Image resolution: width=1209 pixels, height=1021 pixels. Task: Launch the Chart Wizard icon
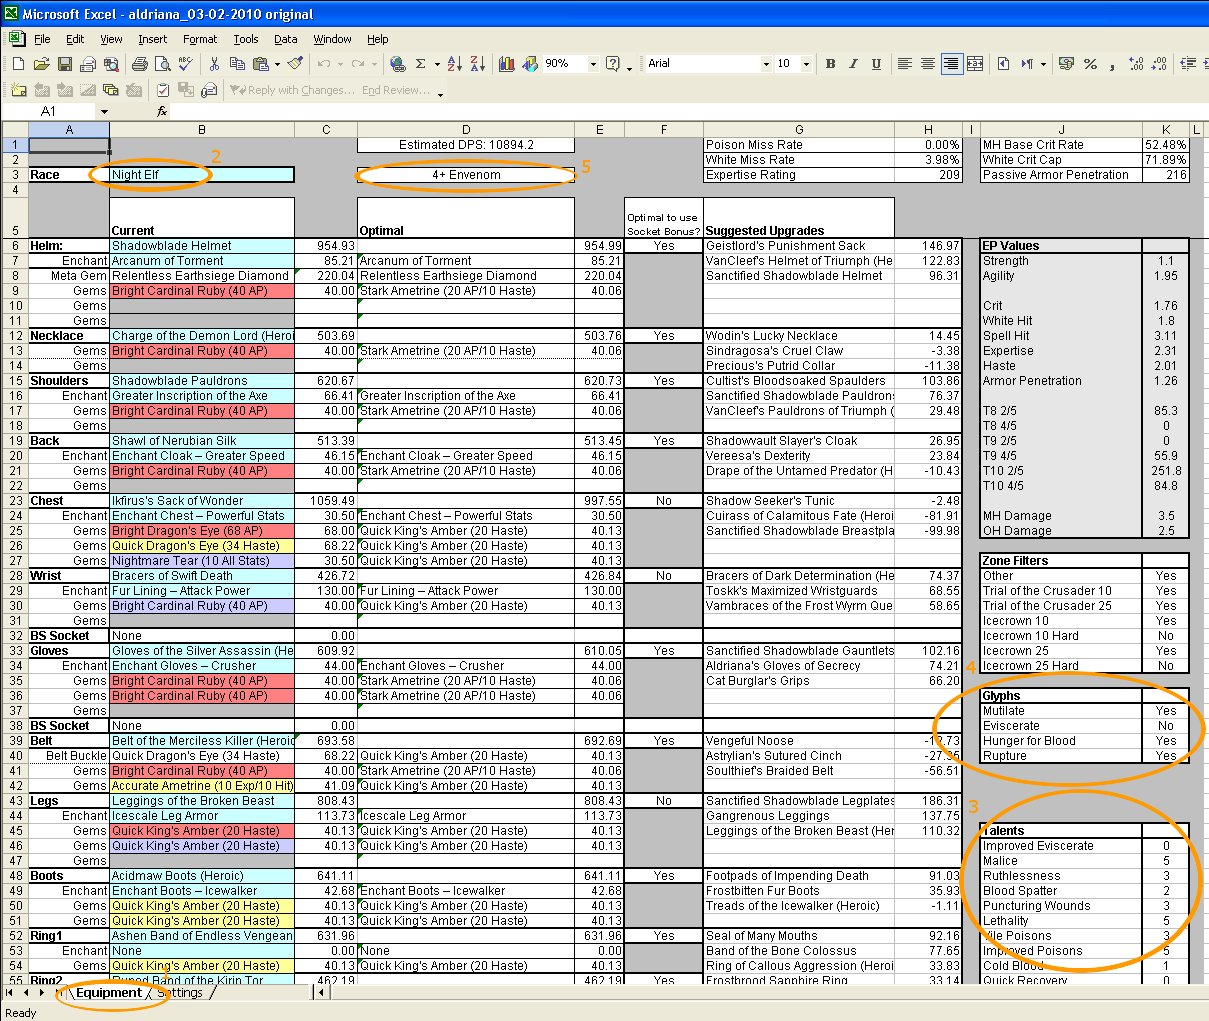click(x=506, y=64)
